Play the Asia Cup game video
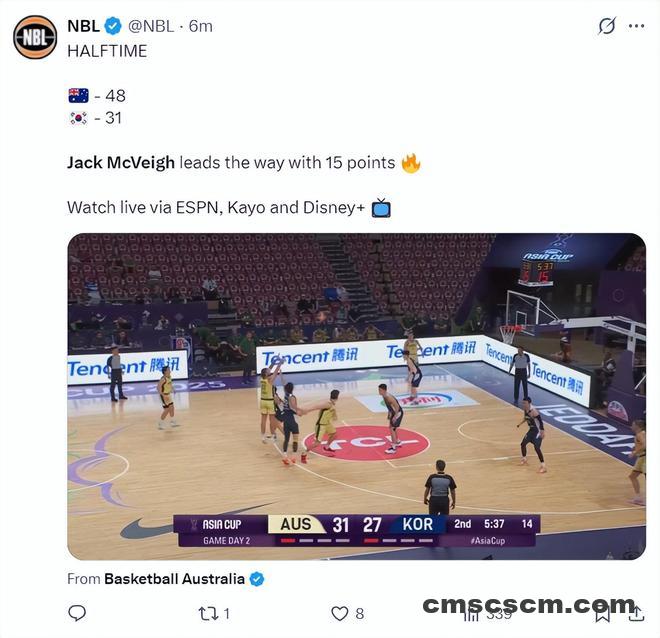This screenshot has width=660, height=638. click(357, 396)
